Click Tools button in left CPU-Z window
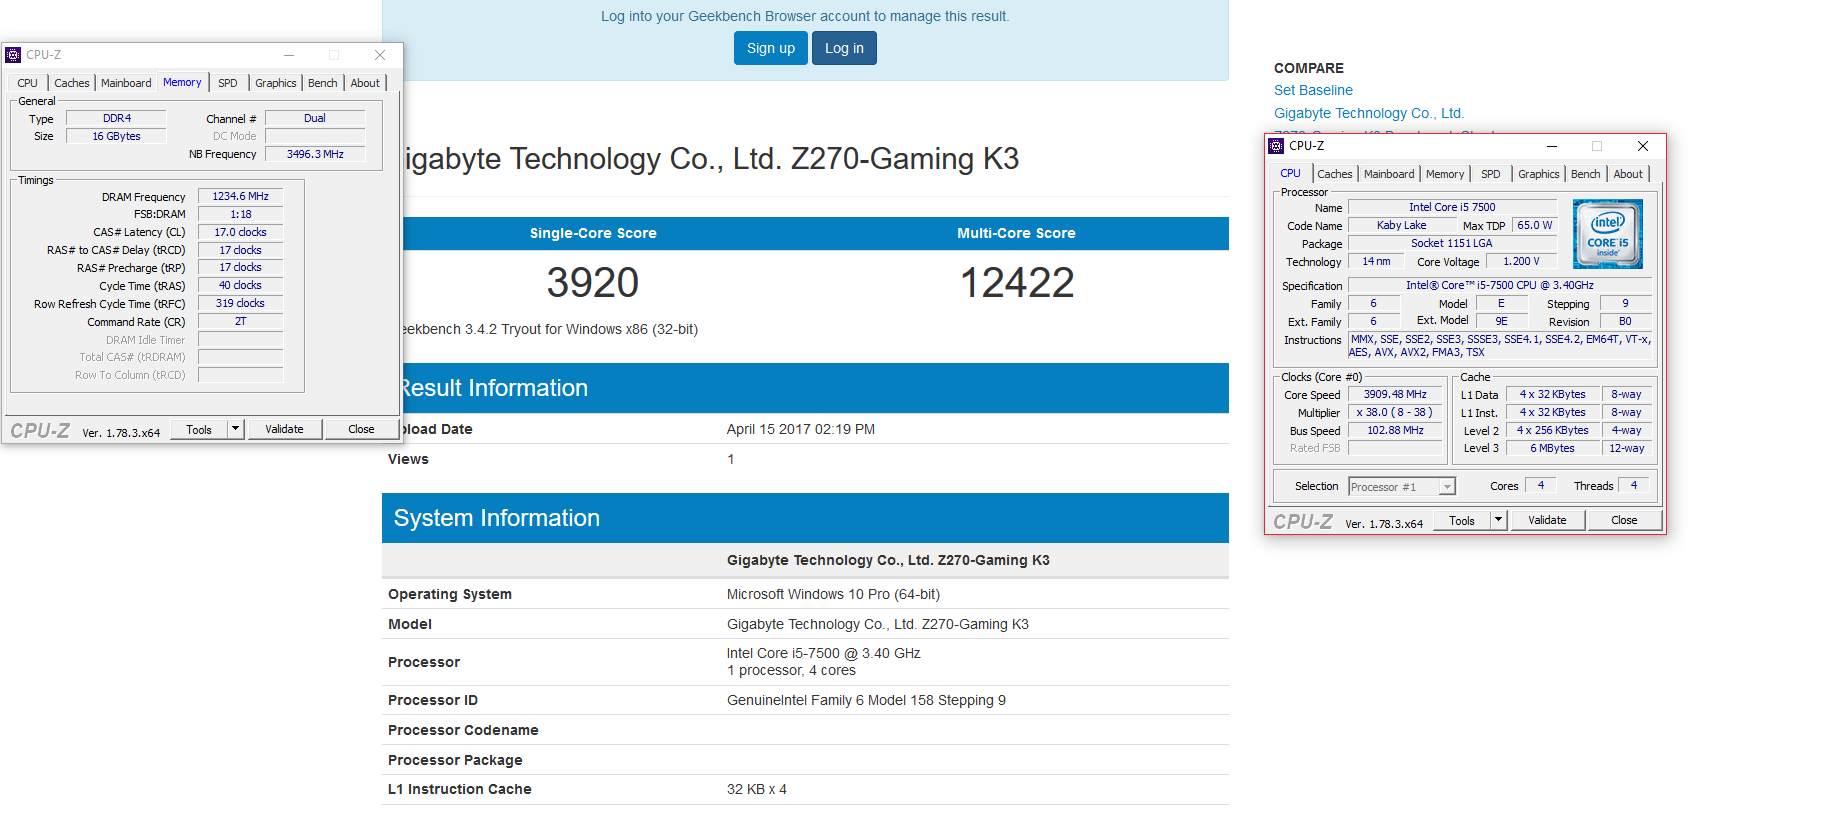 click(x=199, y=429)
